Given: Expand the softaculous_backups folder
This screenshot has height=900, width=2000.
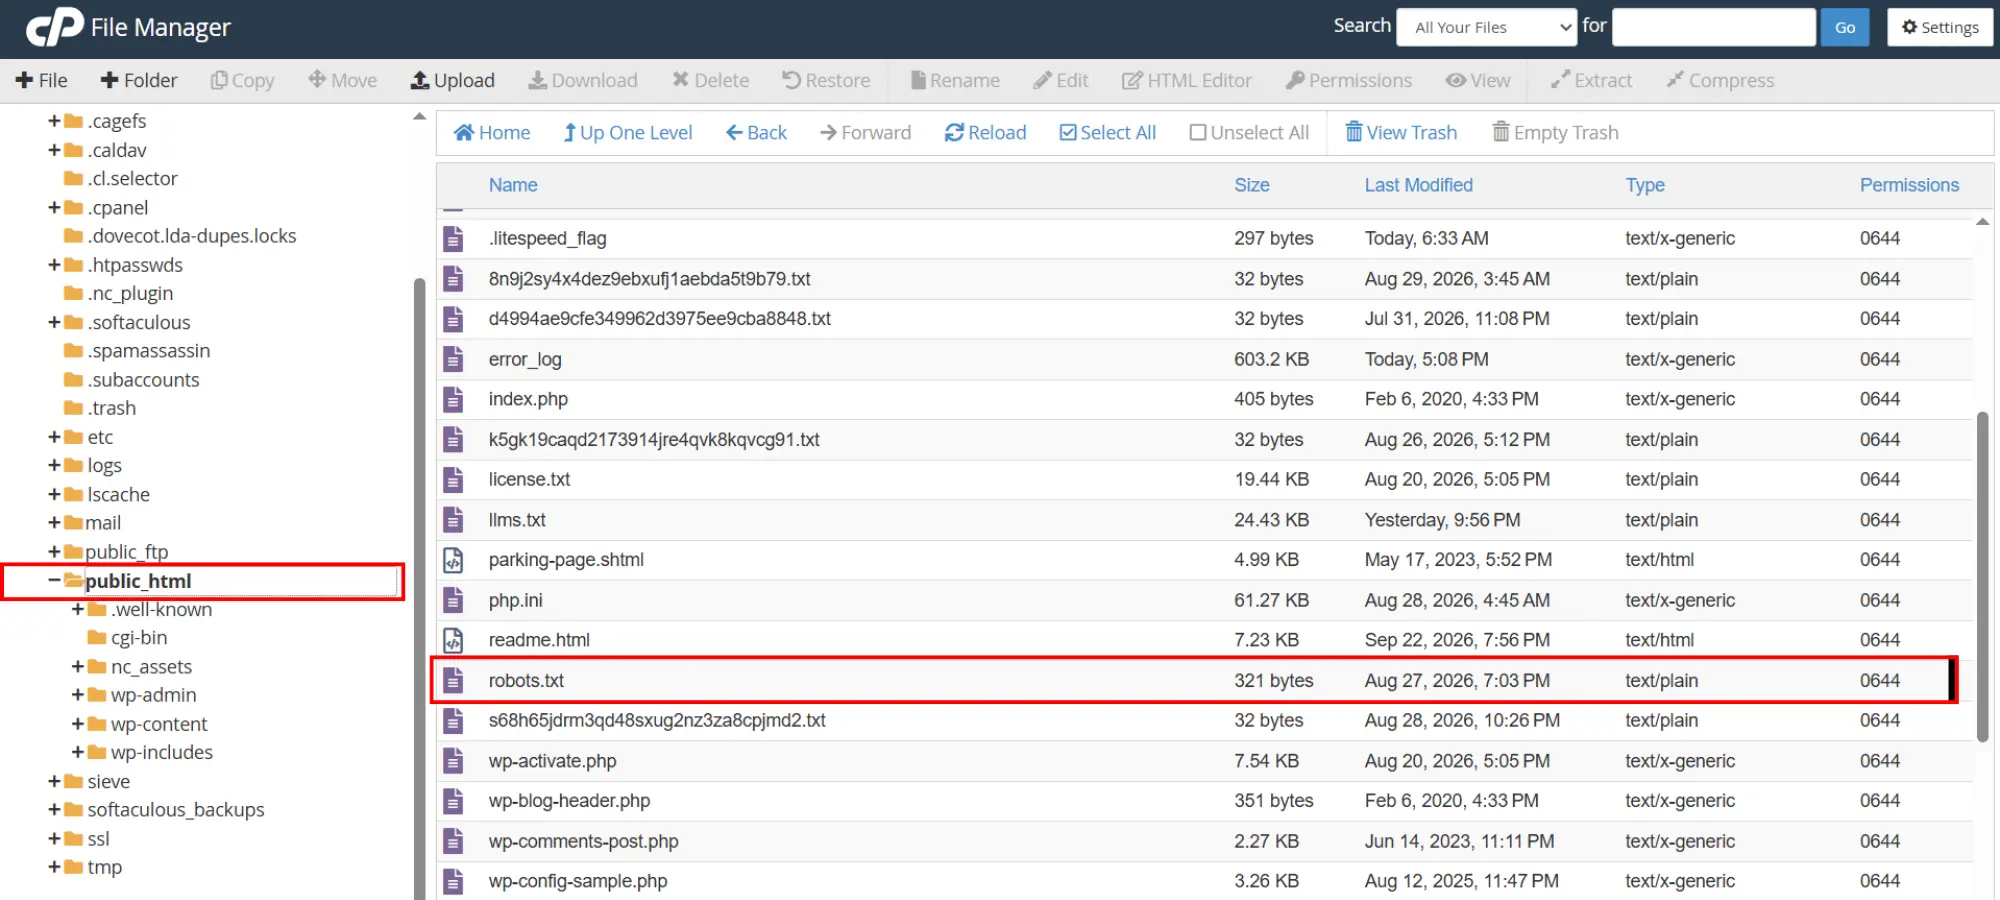Looking at the screenshot, I should 54,809.
